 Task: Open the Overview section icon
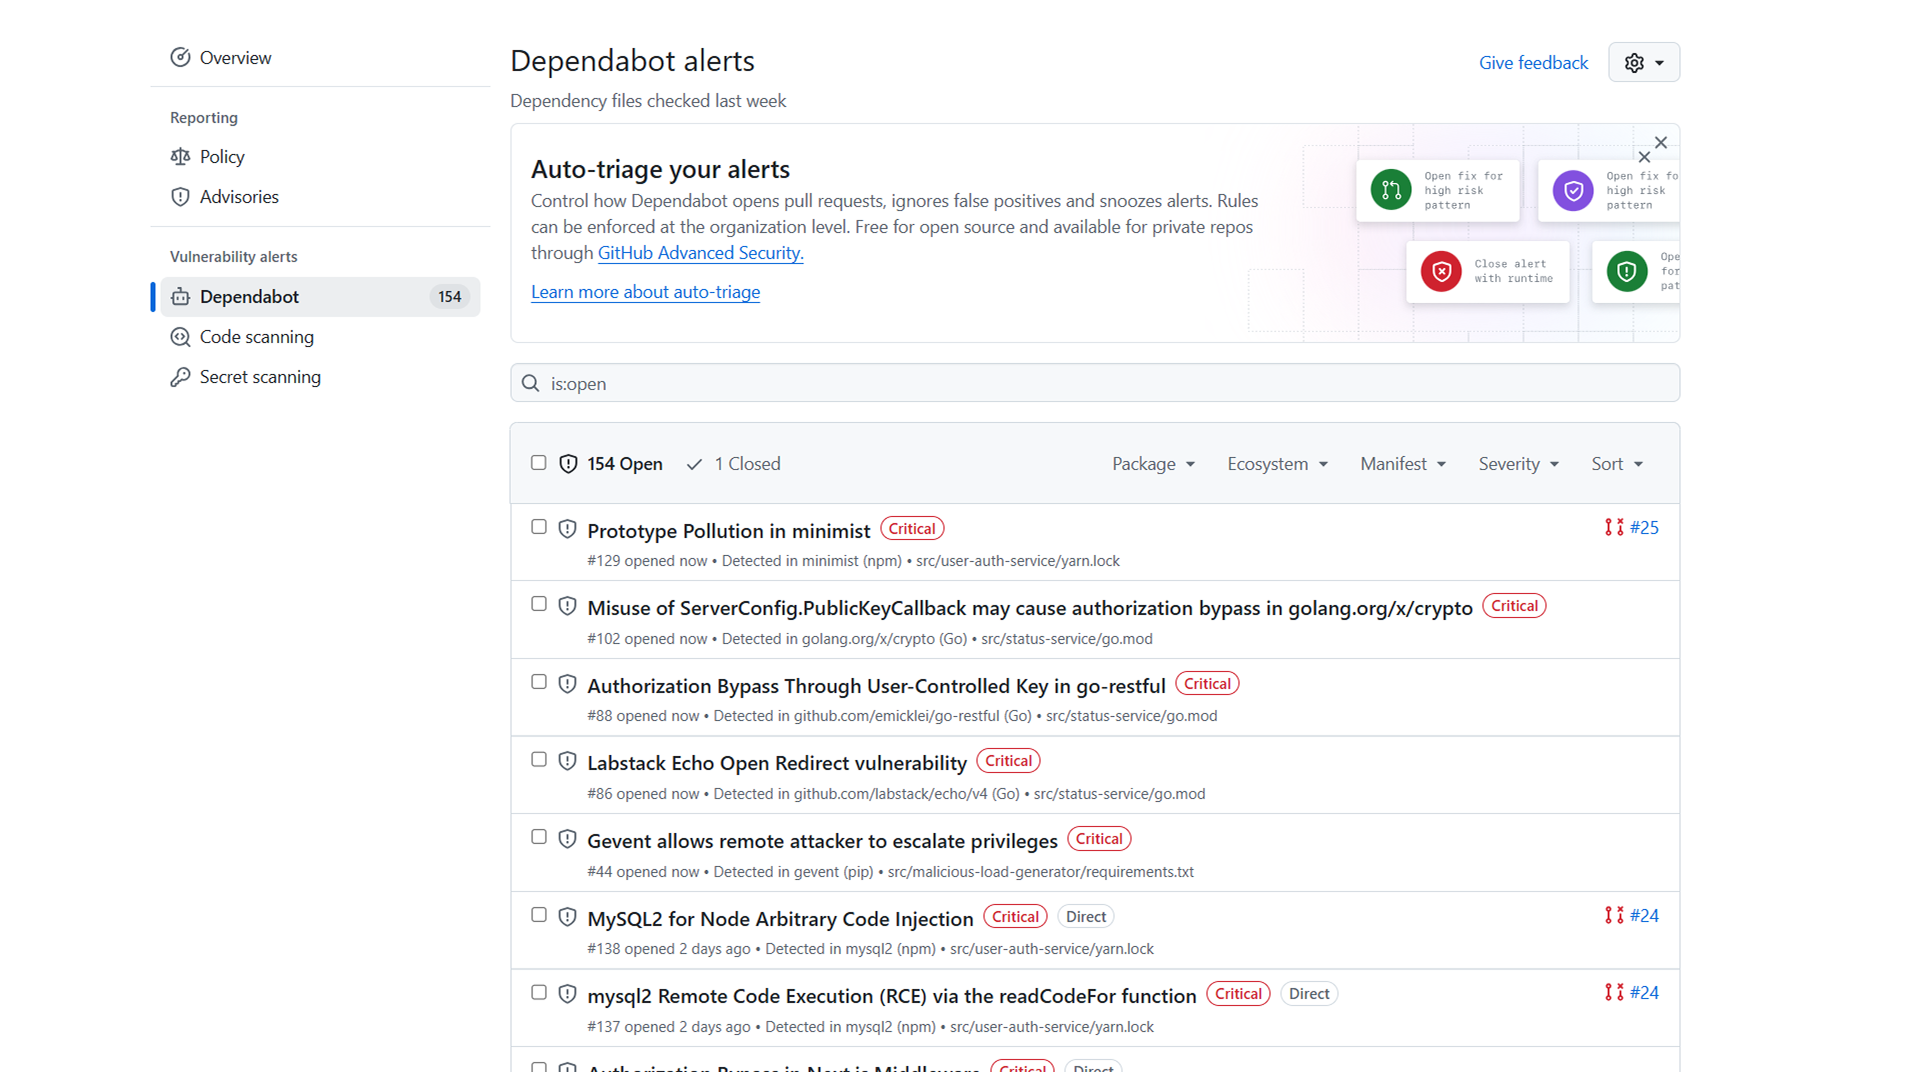click(181, 57)
